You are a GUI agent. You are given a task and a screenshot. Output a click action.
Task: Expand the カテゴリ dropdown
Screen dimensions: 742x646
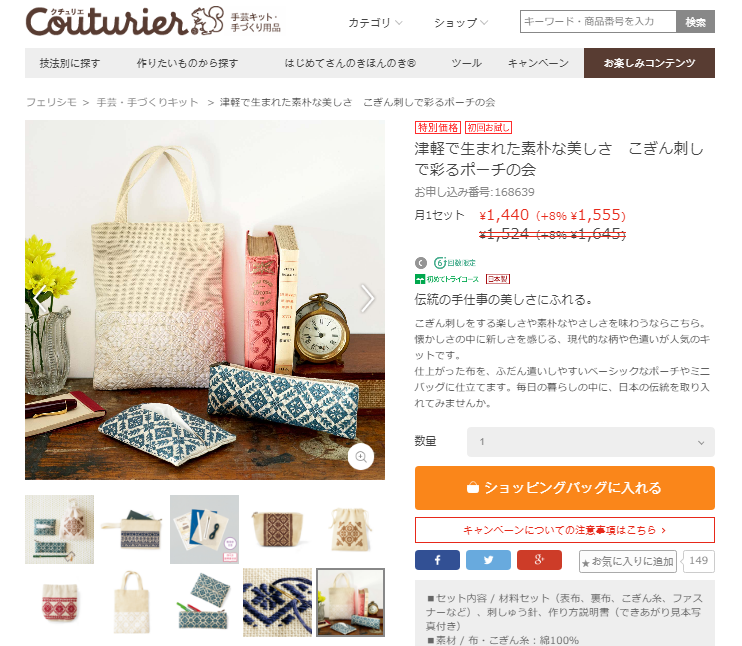[375, 23]
